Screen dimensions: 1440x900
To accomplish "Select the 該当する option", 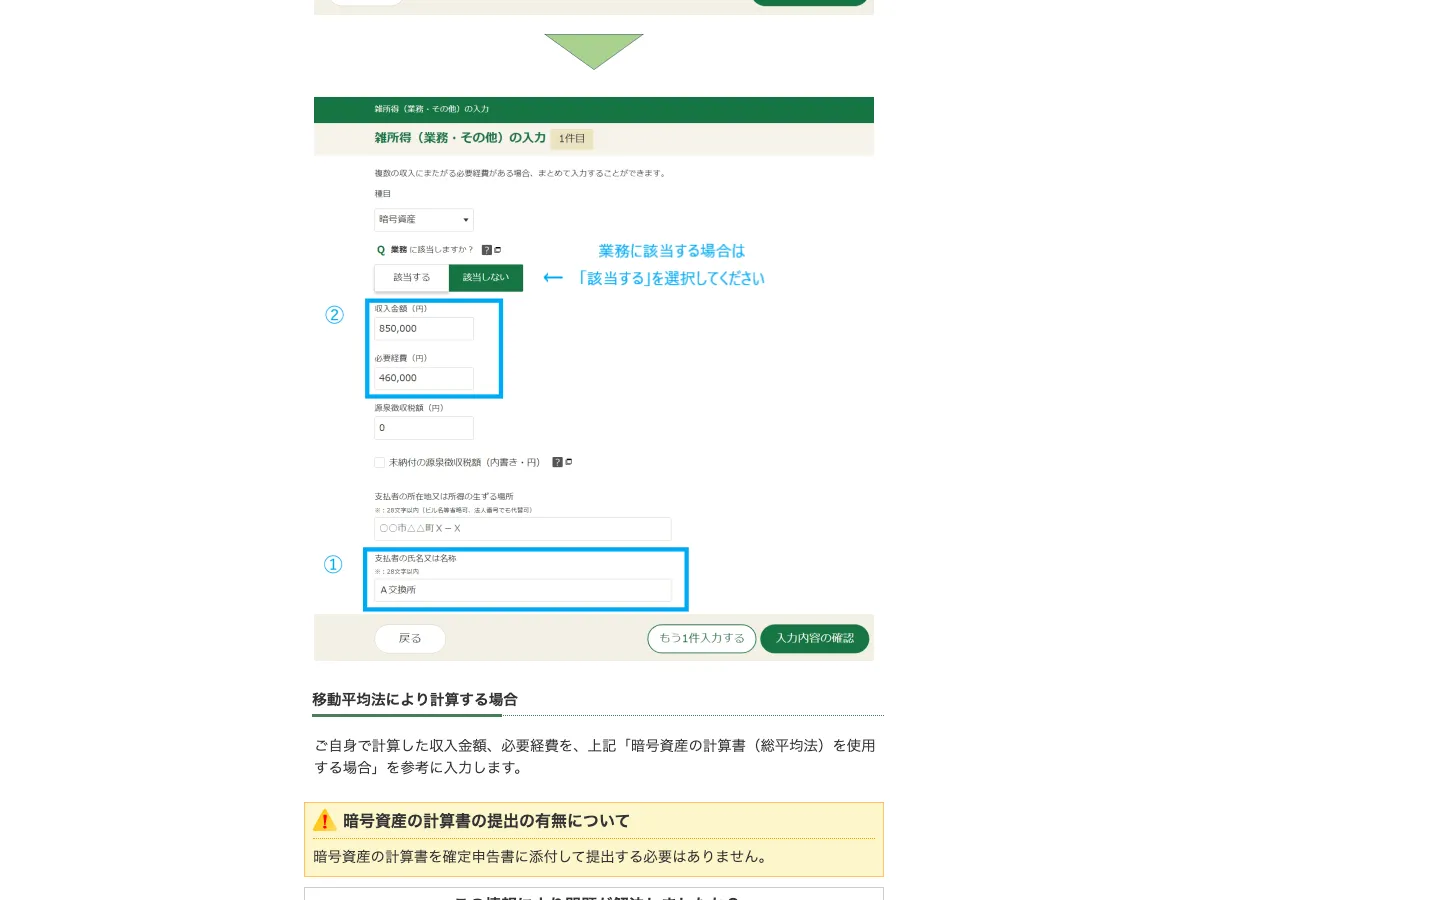I will [411, 277].
